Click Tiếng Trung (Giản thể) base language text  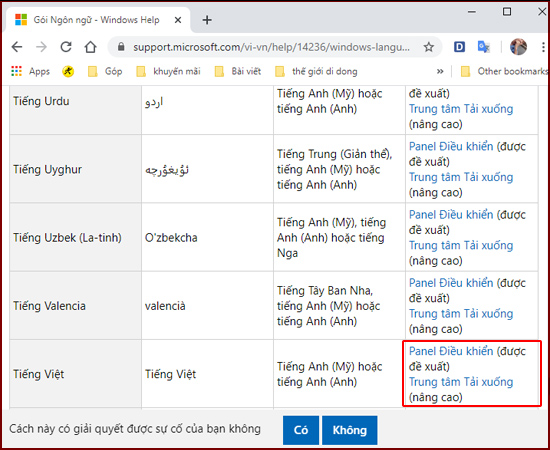coord(334,154)
